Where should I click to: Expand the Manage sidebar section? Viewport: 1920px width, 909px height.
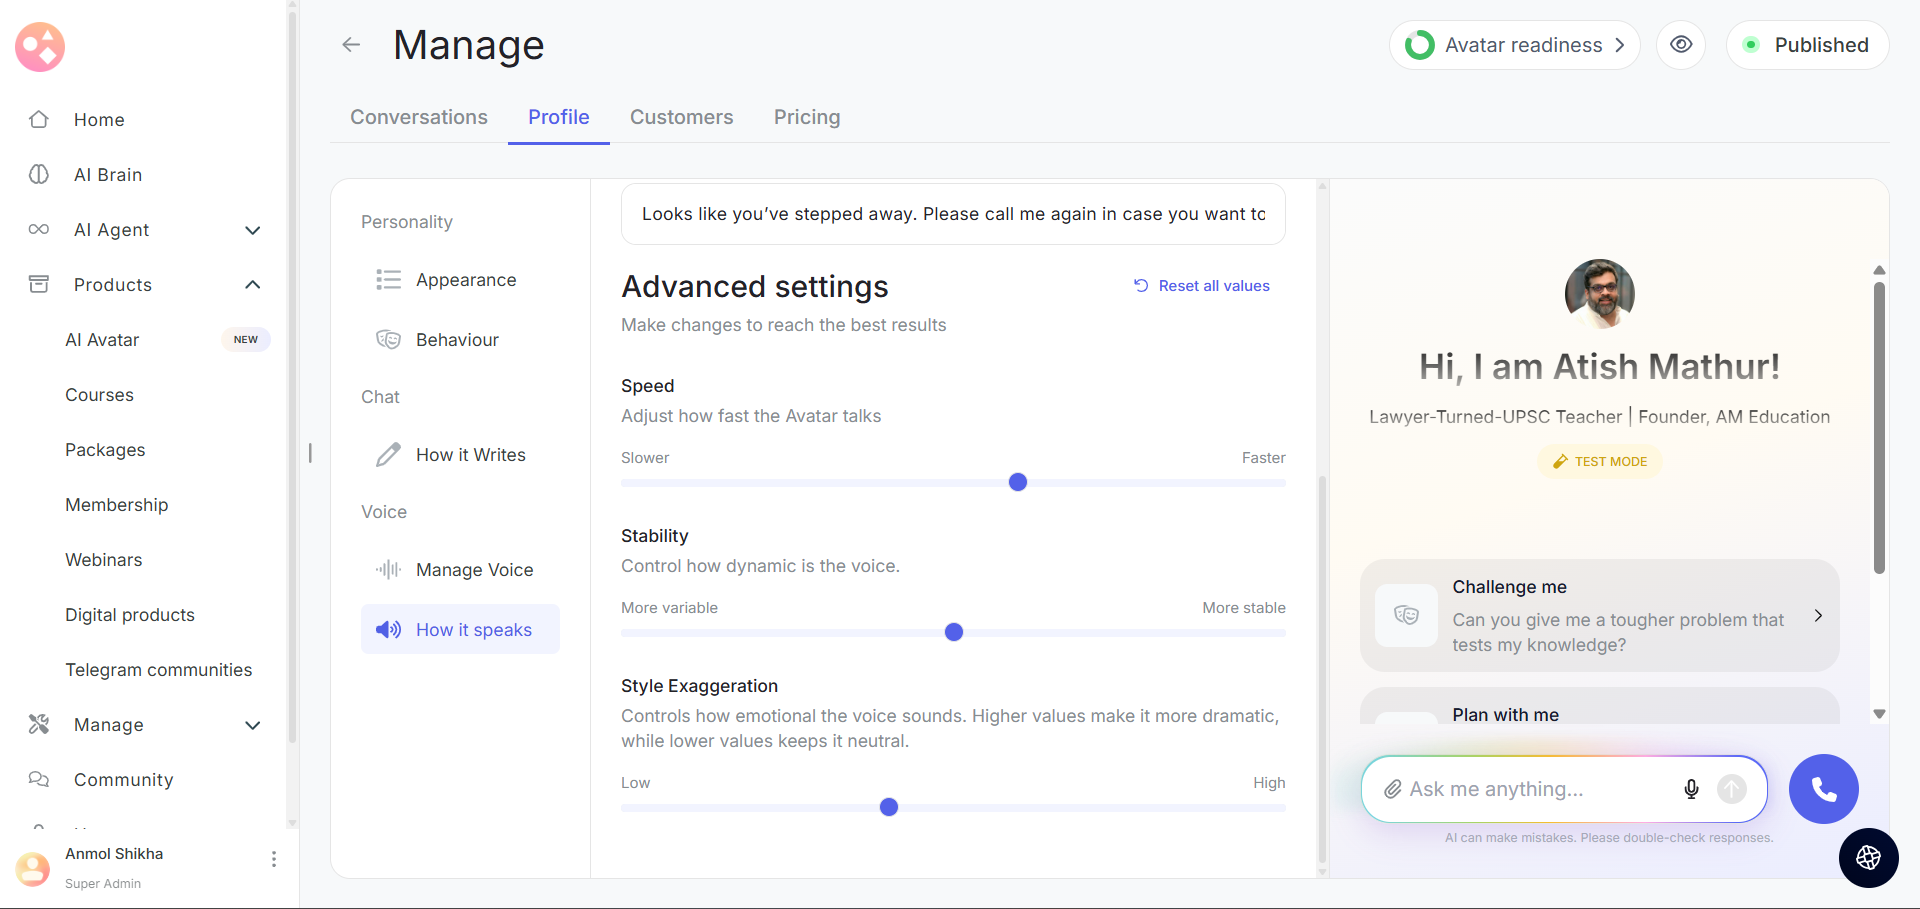(x=252, y=725)
